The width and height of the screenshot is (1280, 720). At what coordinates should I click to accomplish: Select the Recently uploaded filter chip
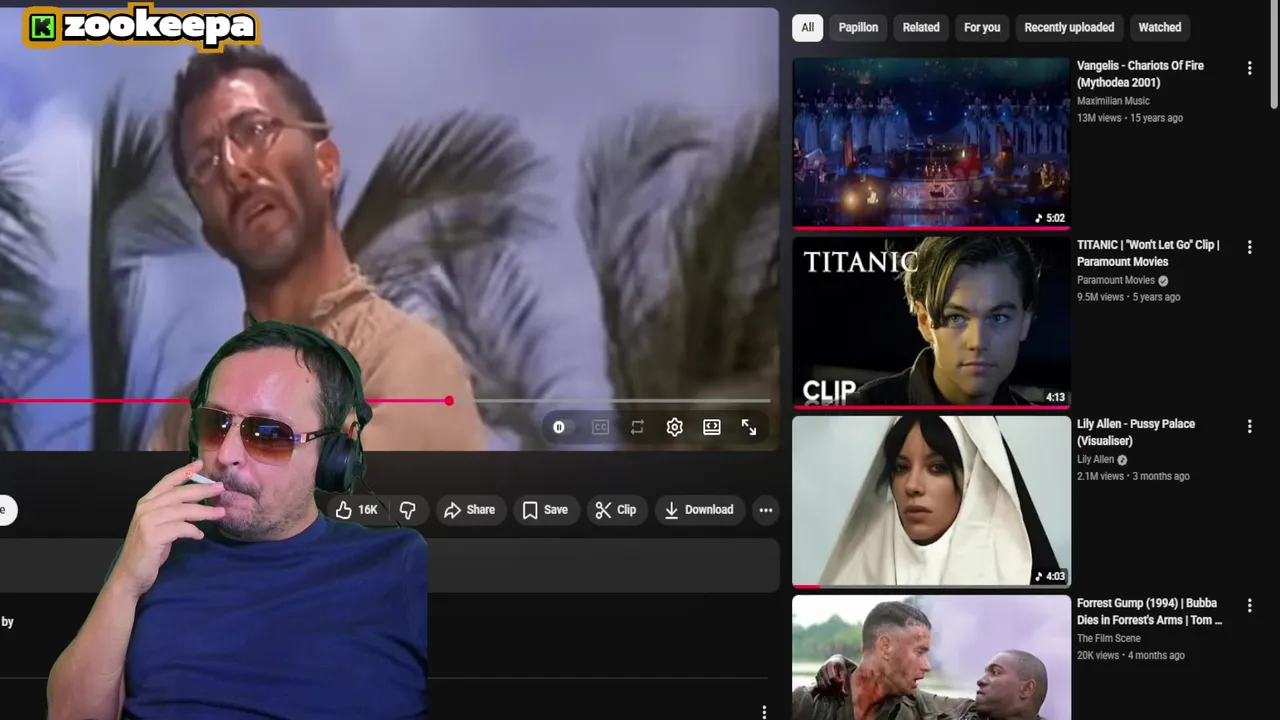(1069, 28)
